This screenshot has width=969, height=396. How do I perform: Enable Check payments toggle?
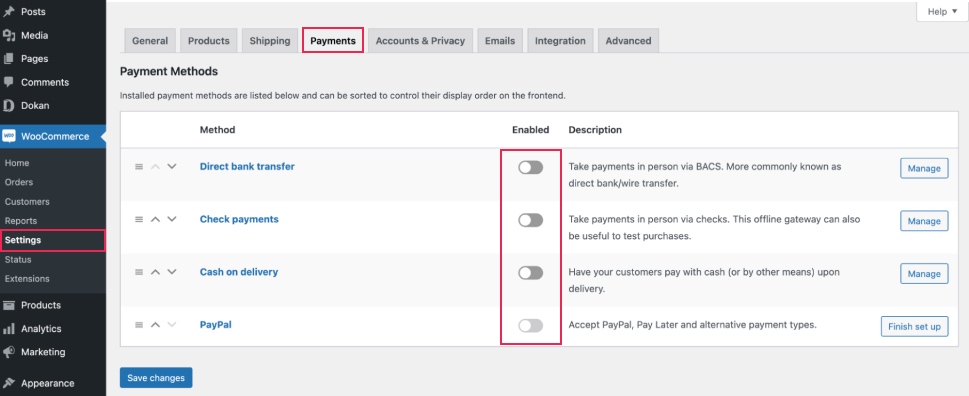530,220
